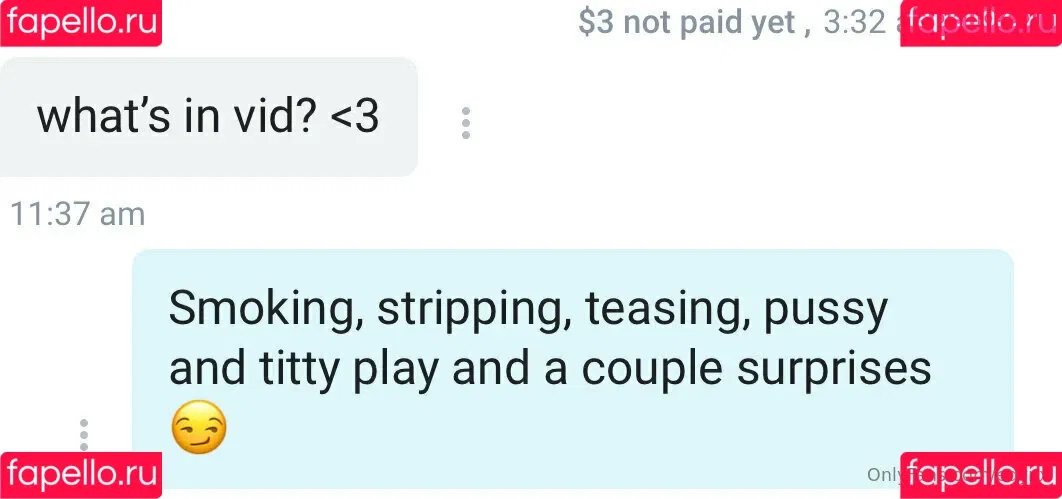This screenshot has height=499, width=1062.
Task: Click the top-left fapello.ru watermark badge
Action: 81,23
